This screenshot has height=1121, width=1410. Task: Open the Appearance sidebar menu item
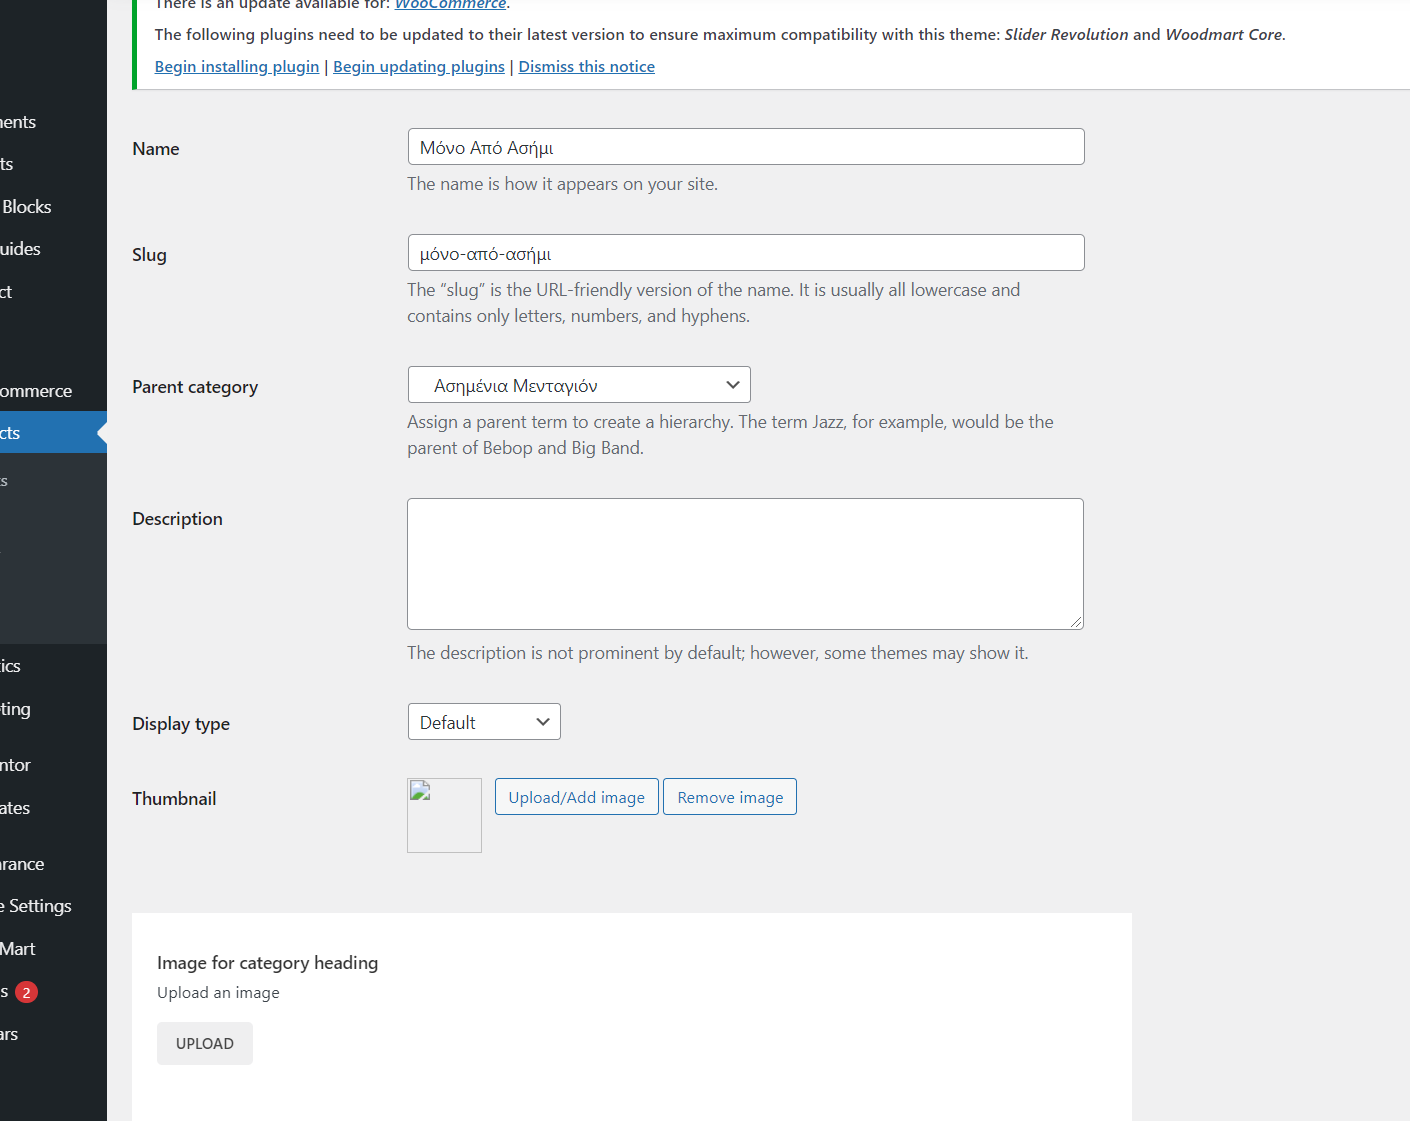pyautogui.click(x=22, y=864)
